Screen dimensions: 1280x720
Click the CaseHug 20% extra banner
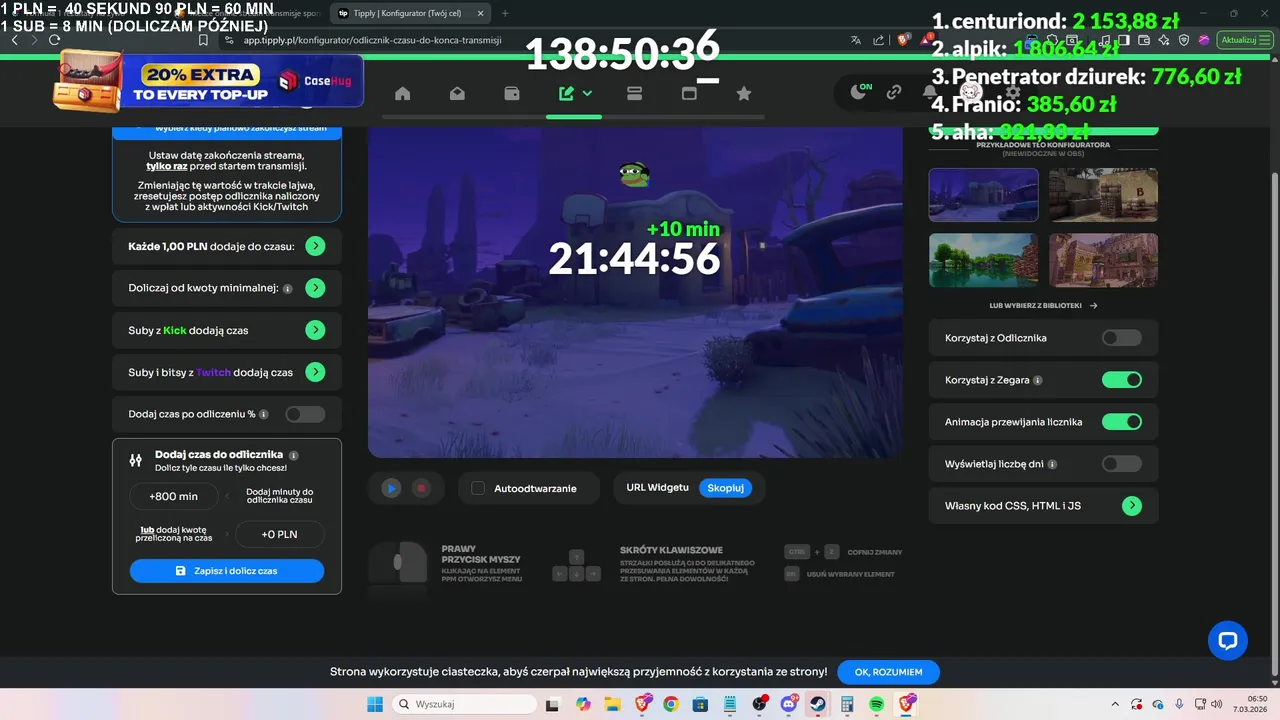208,80
